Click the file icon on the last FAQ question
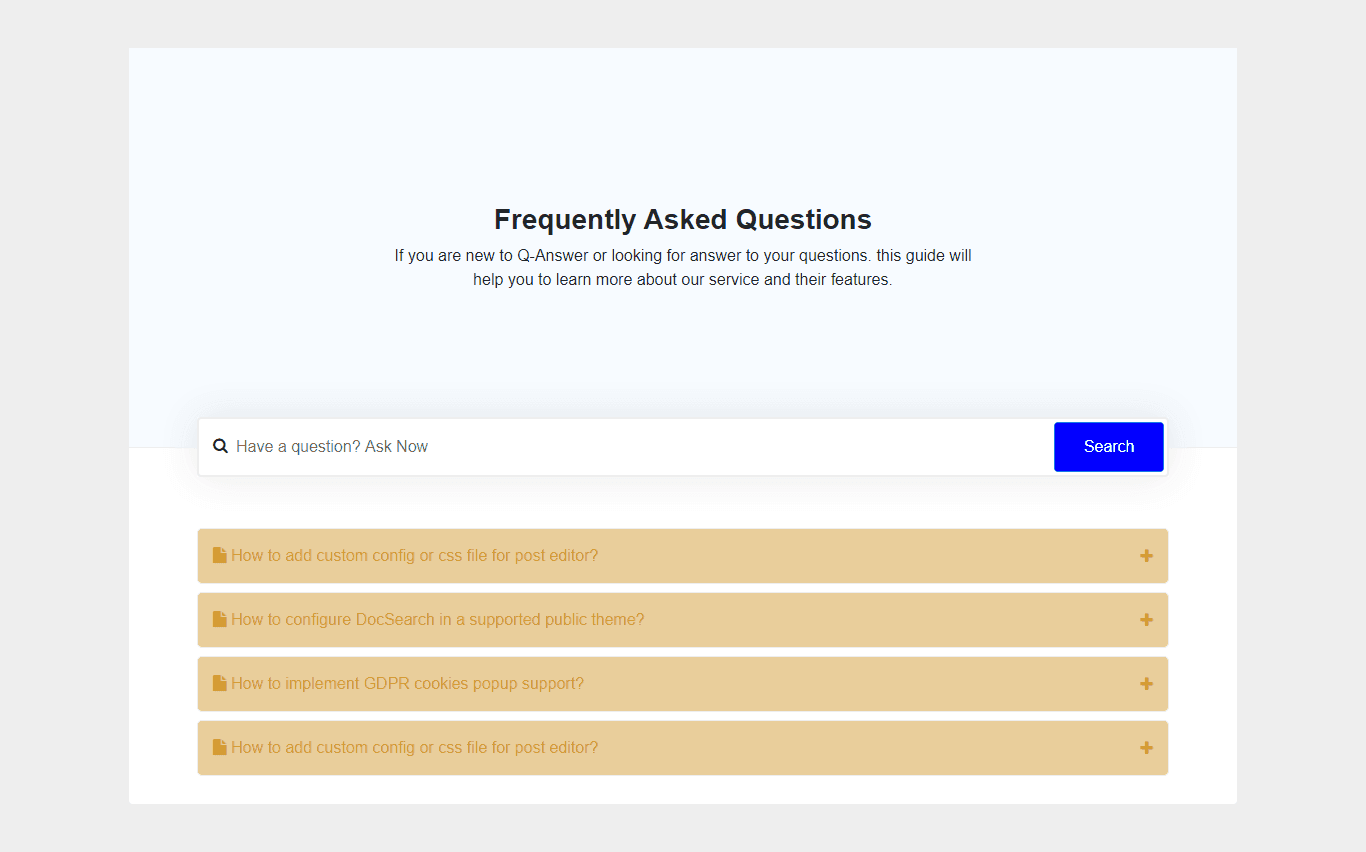The image size is (1366, 852). [219, 746]
